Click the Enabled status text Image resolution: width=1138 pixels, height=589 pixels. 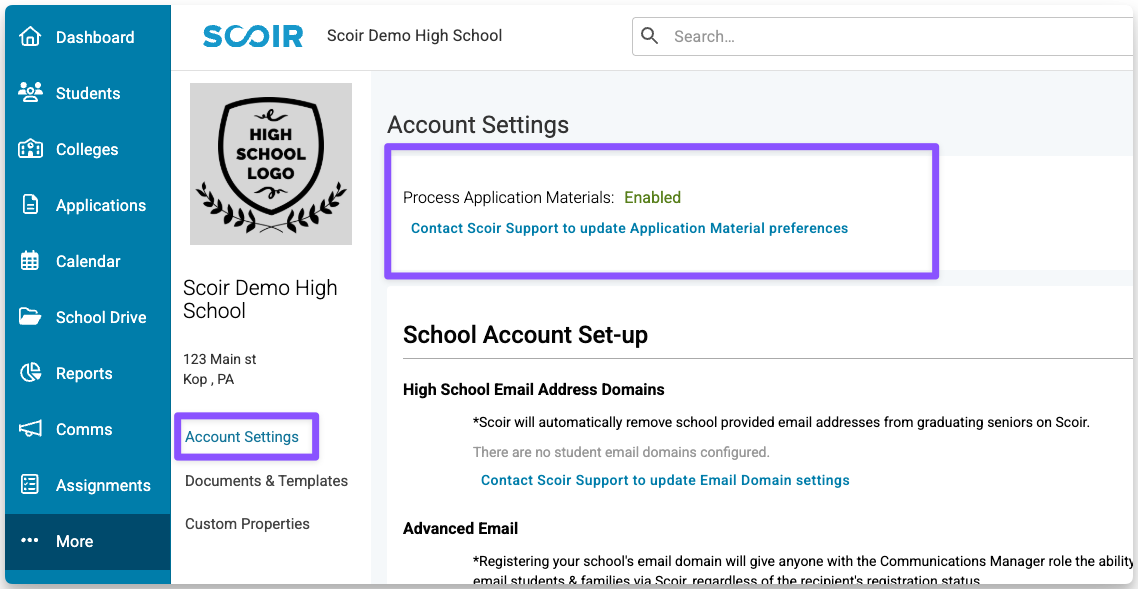652,197
